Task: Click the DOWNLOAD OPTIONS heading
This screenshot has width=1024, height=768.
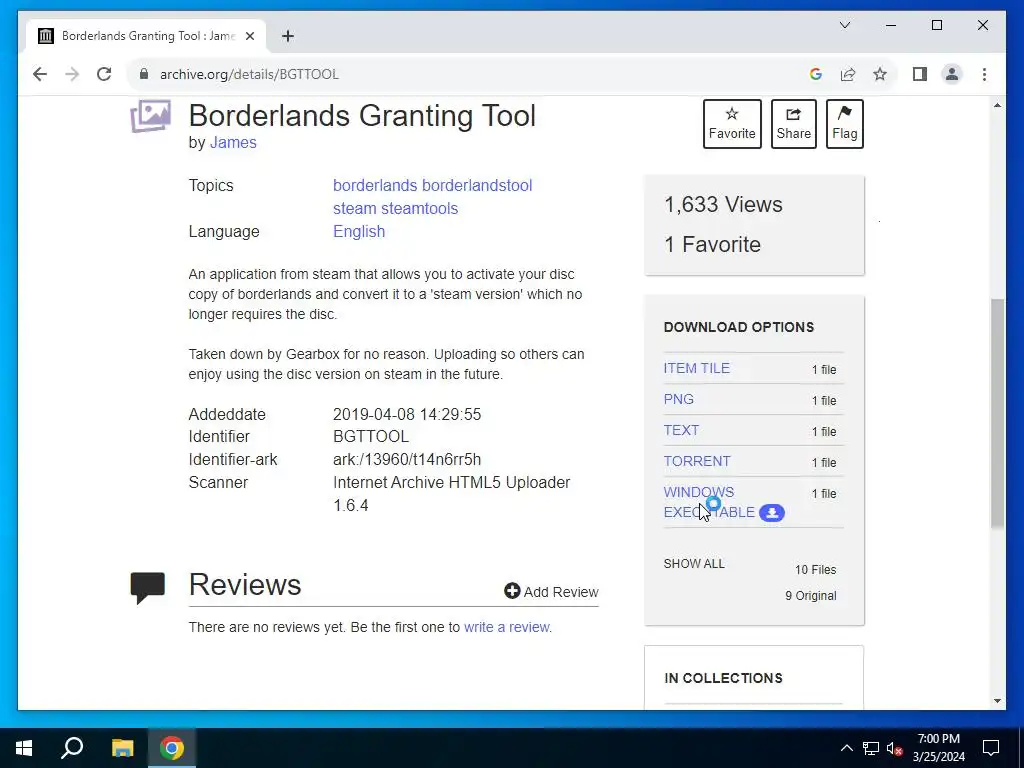Action: (739, 327)
